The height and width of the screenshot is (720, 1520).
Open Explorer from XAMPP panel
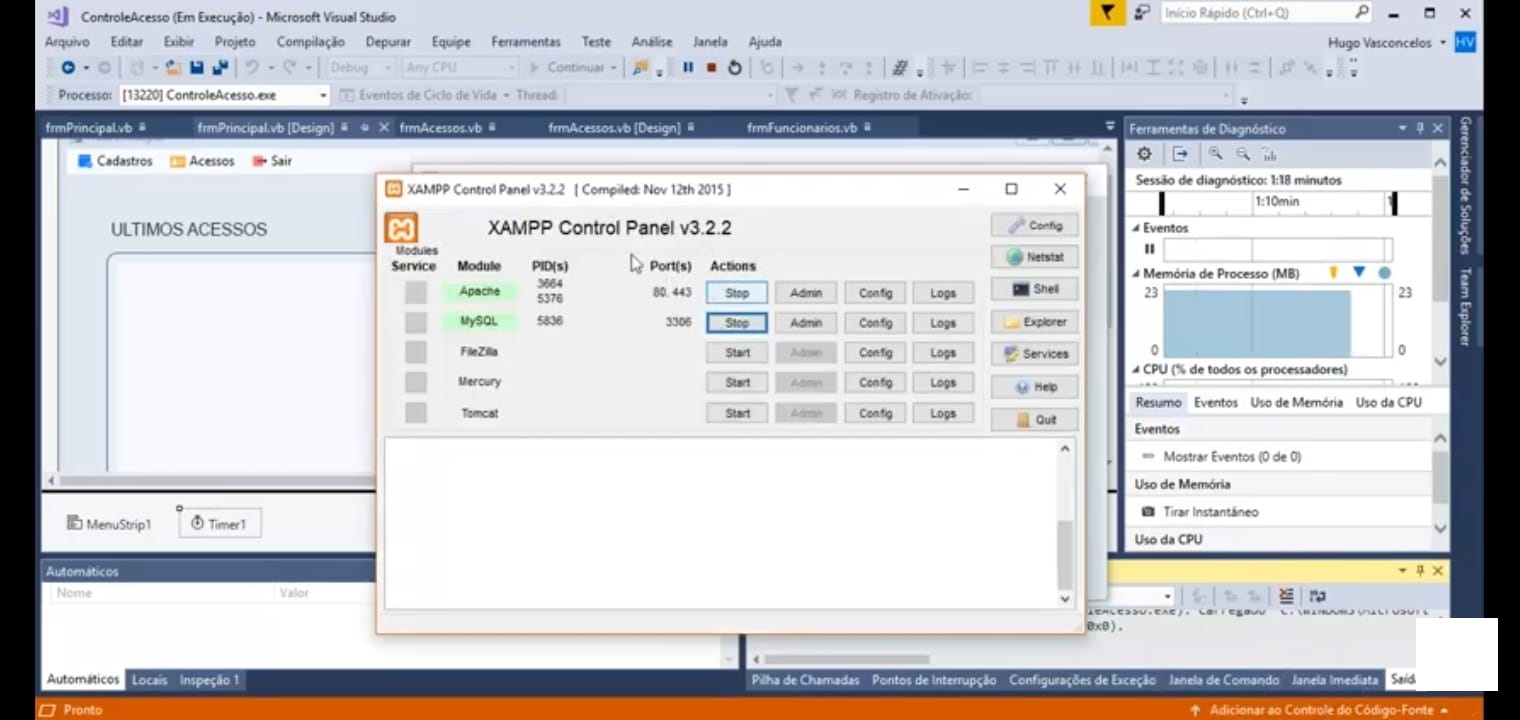(x=1035, y=322)
